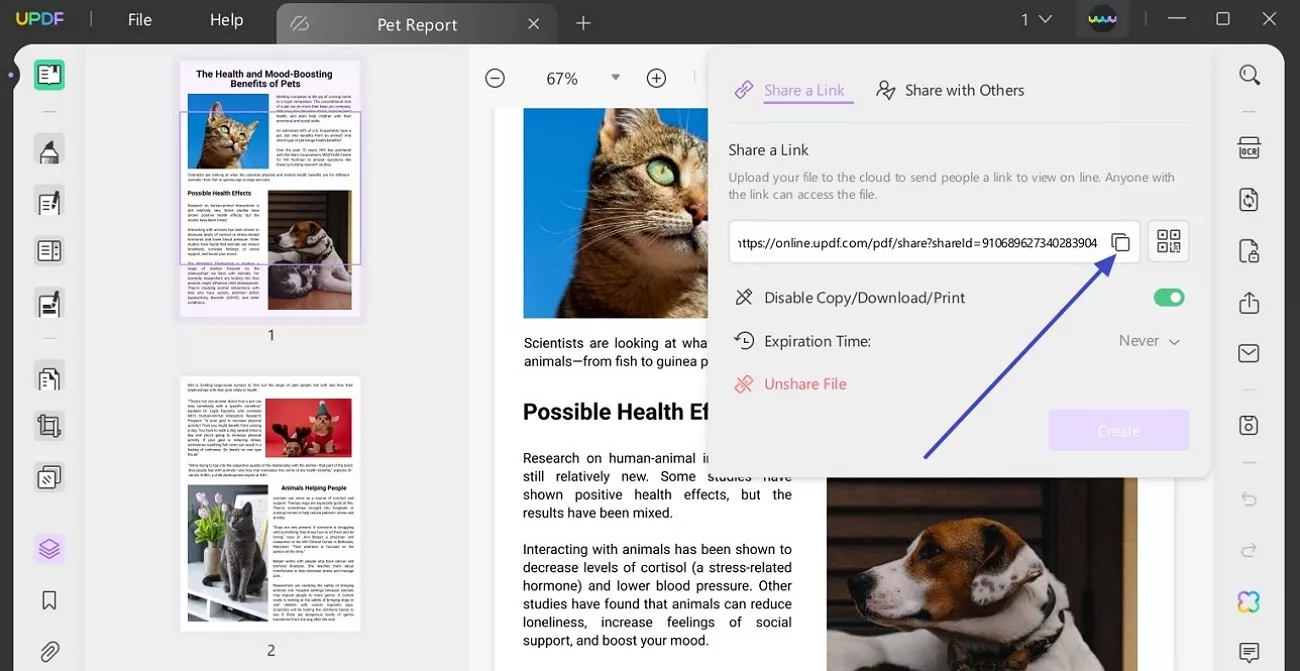Add a new tab
Image resolution: width=1300 pixels, height=671 pixels.
[583, 23]
